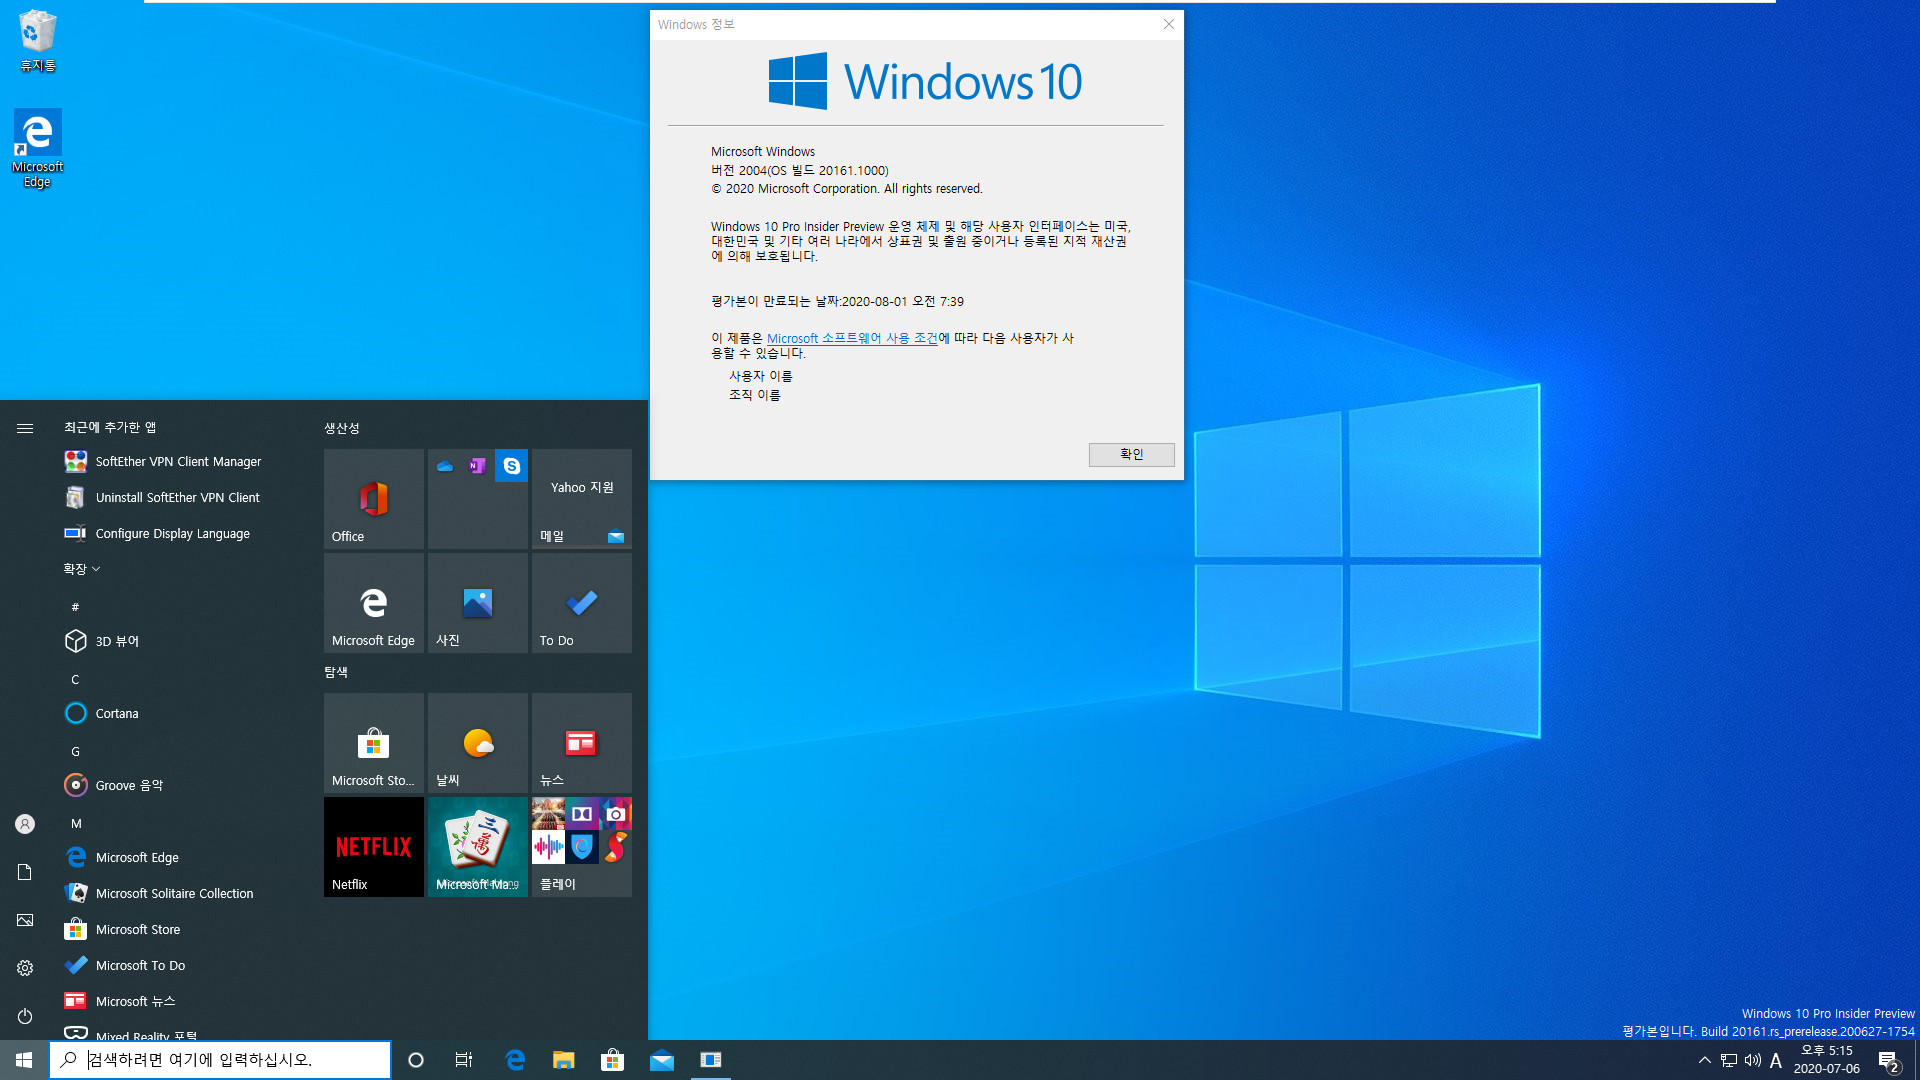Open OneDrive icon in folder tile
Image resolution: width=1920 pixels, height=1080 pixels.
pos(445,466)
